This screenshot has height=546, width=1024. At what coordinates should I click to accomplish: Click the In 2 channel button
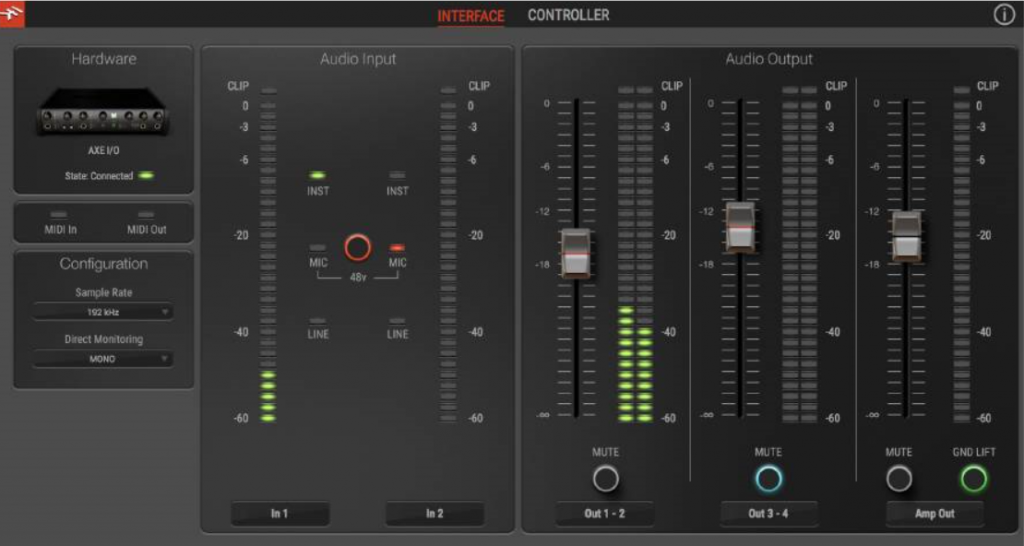pos(434,513)
